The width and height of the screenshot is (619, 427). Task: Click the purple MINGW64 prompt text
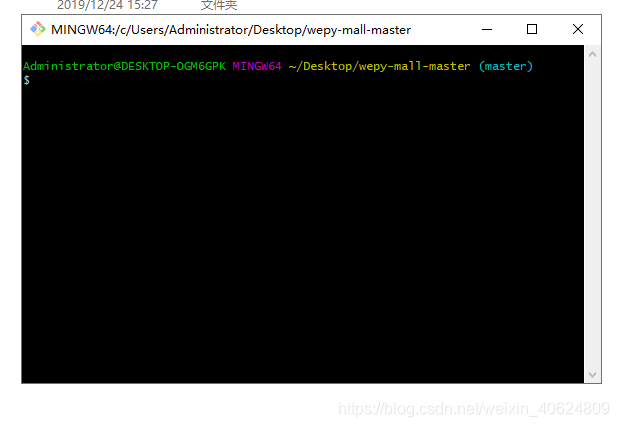click(x=257, y=66)
